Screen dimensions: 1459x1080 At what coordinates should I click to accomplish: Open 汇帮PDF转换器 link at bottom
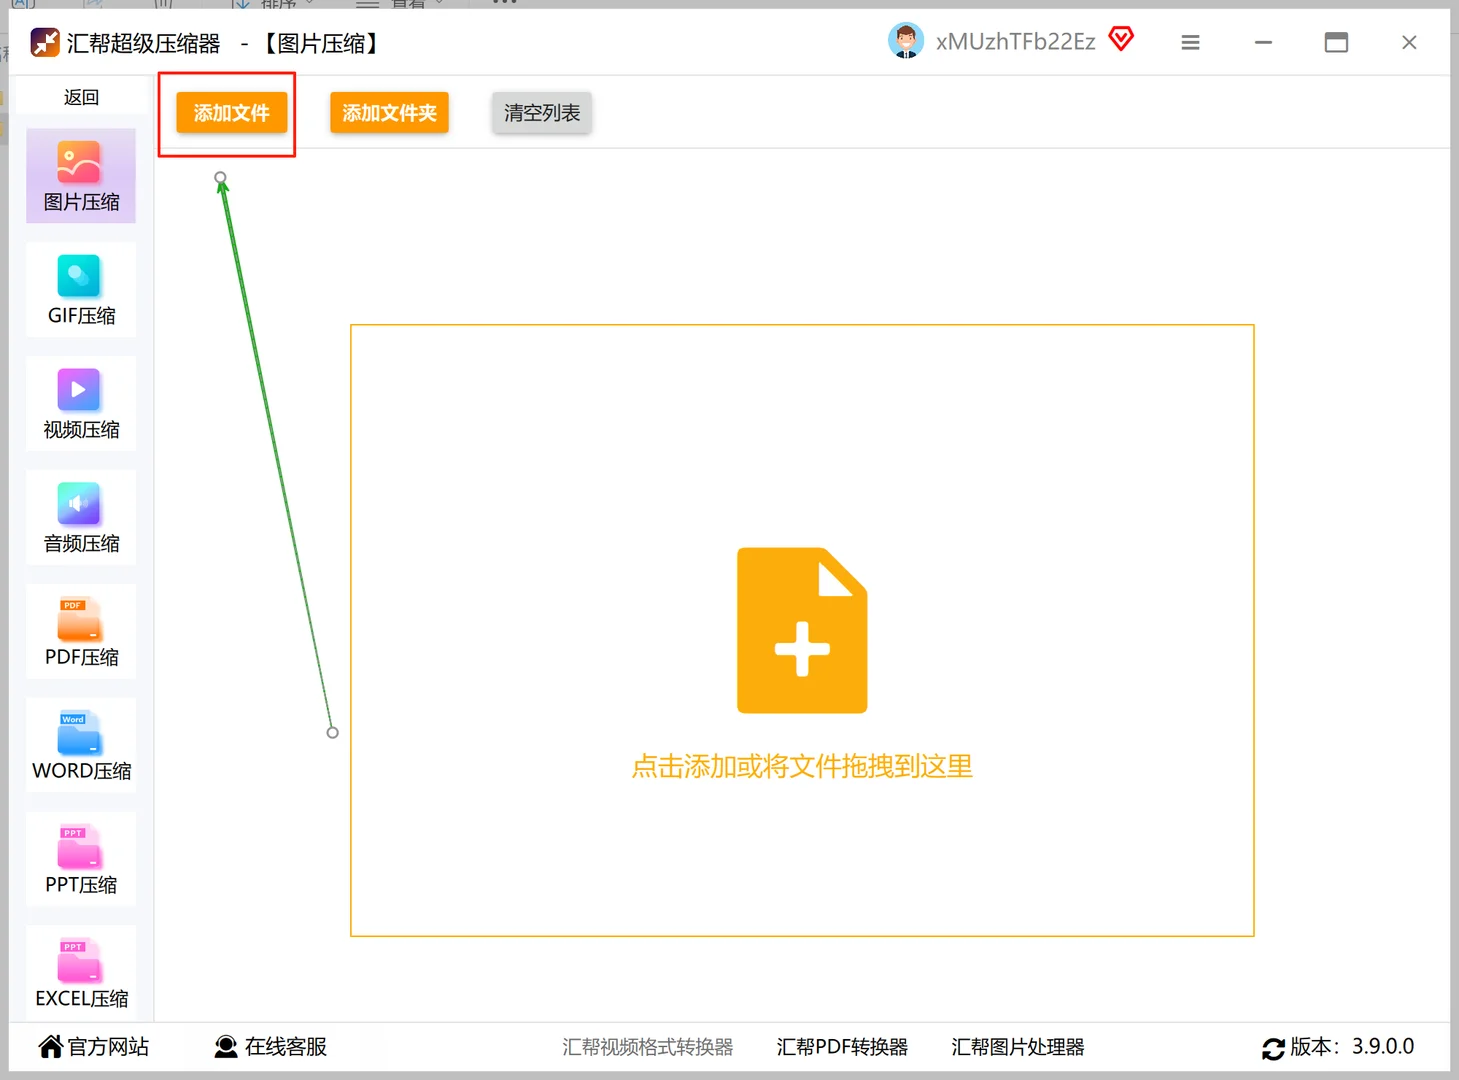point(842,1046)
